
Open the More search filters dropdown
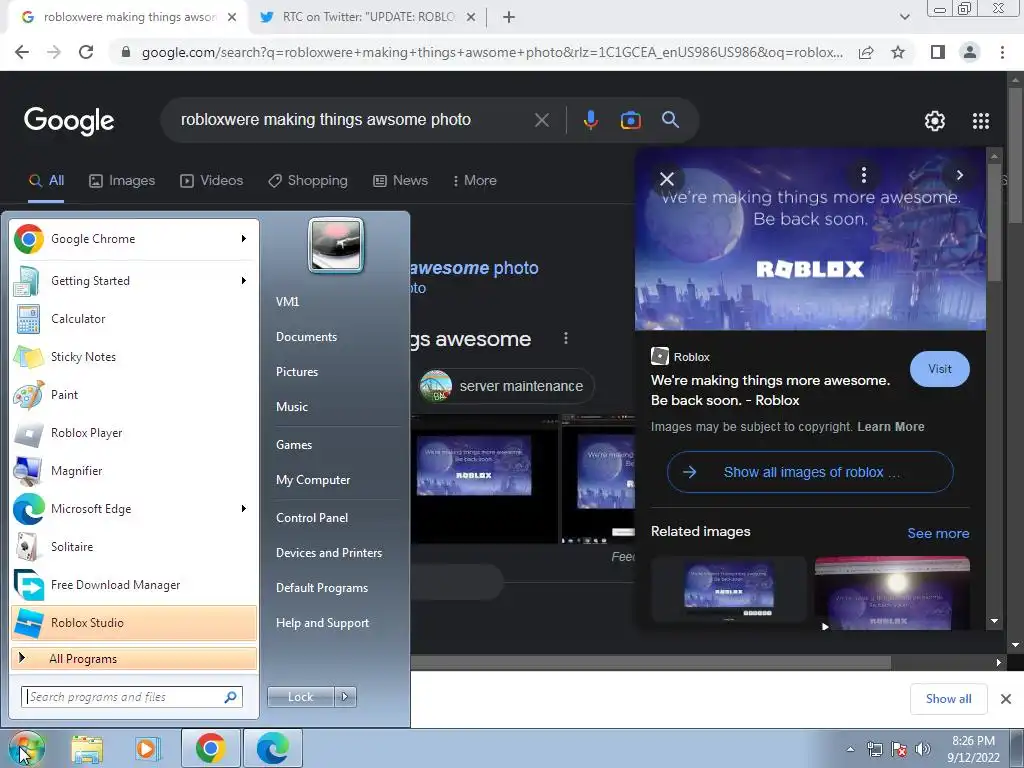[x=475, y=180]
